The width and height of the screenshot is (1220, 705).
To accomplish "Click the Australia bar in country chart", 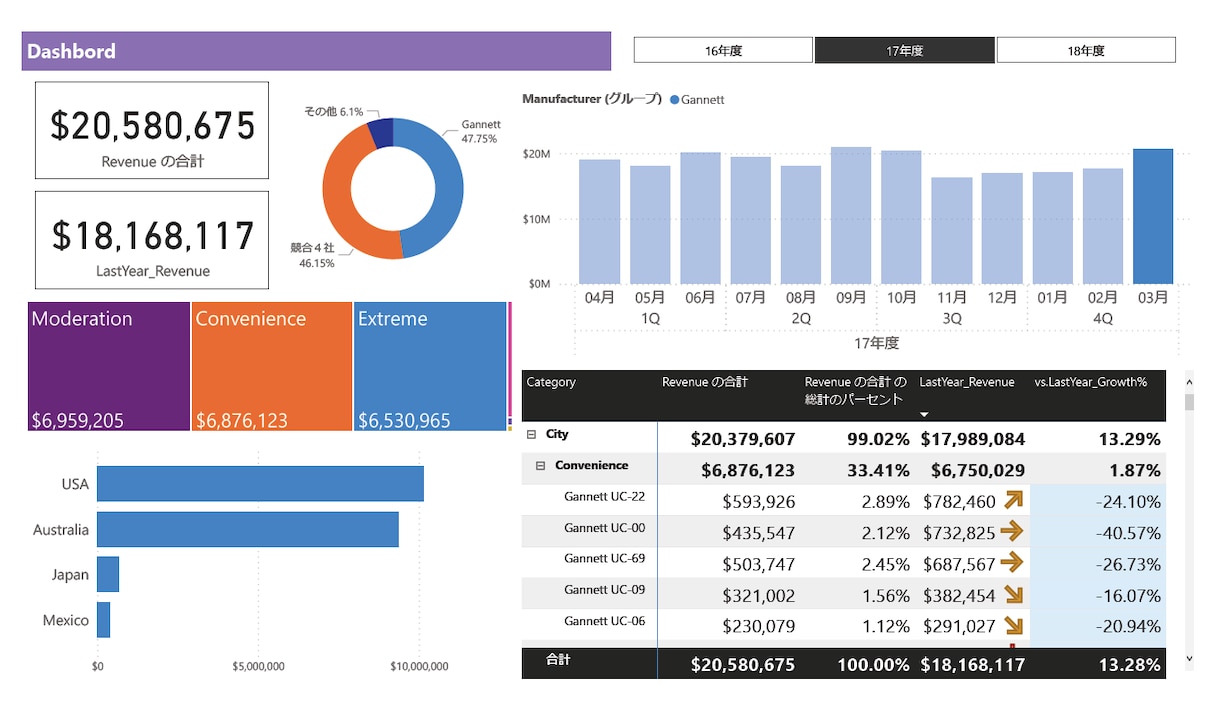I will tap(248, 529).
